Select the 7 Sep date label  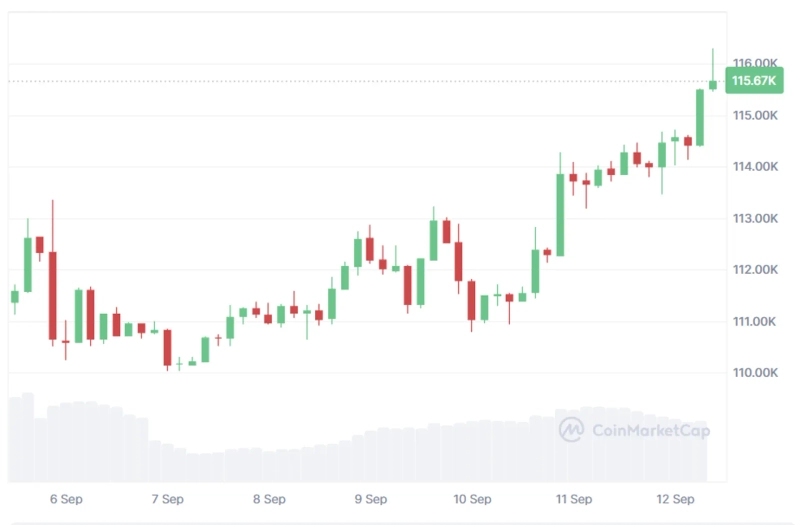click(167, 499)
